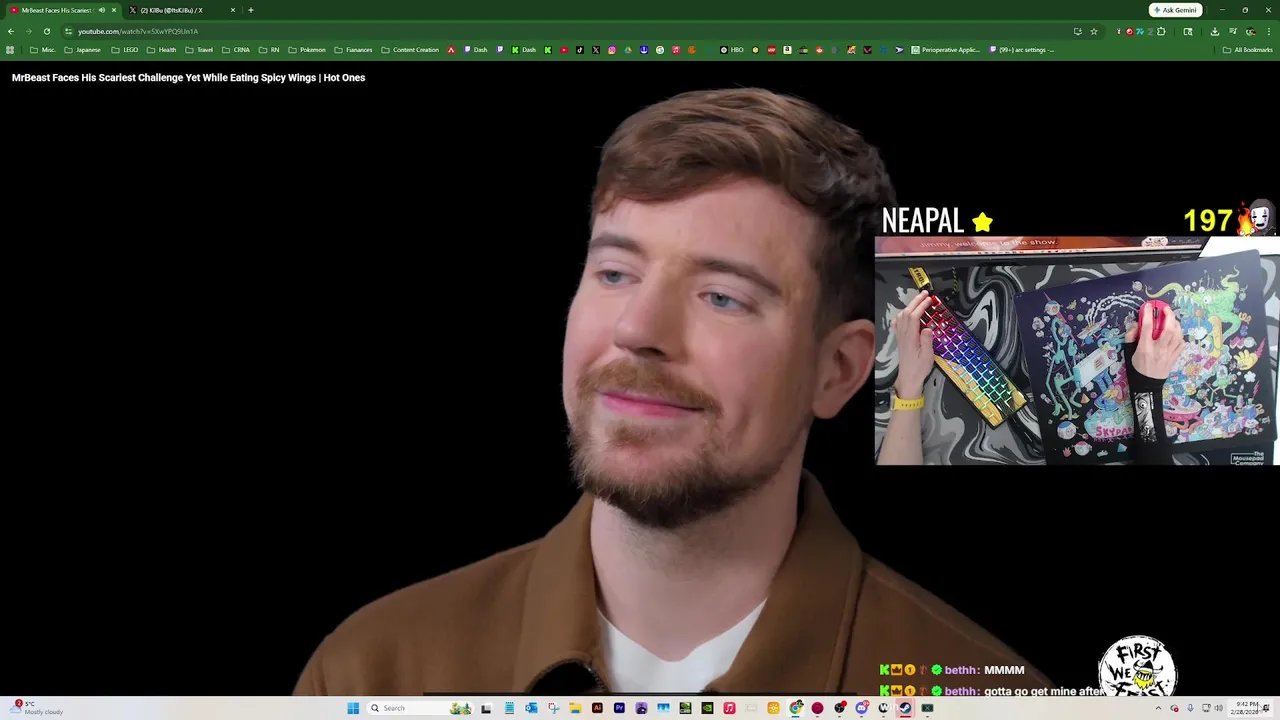This screenshot has width=1280, height=720.
Task: Open the NVIDIA app from the taskbar
Action: coord(706,708)
